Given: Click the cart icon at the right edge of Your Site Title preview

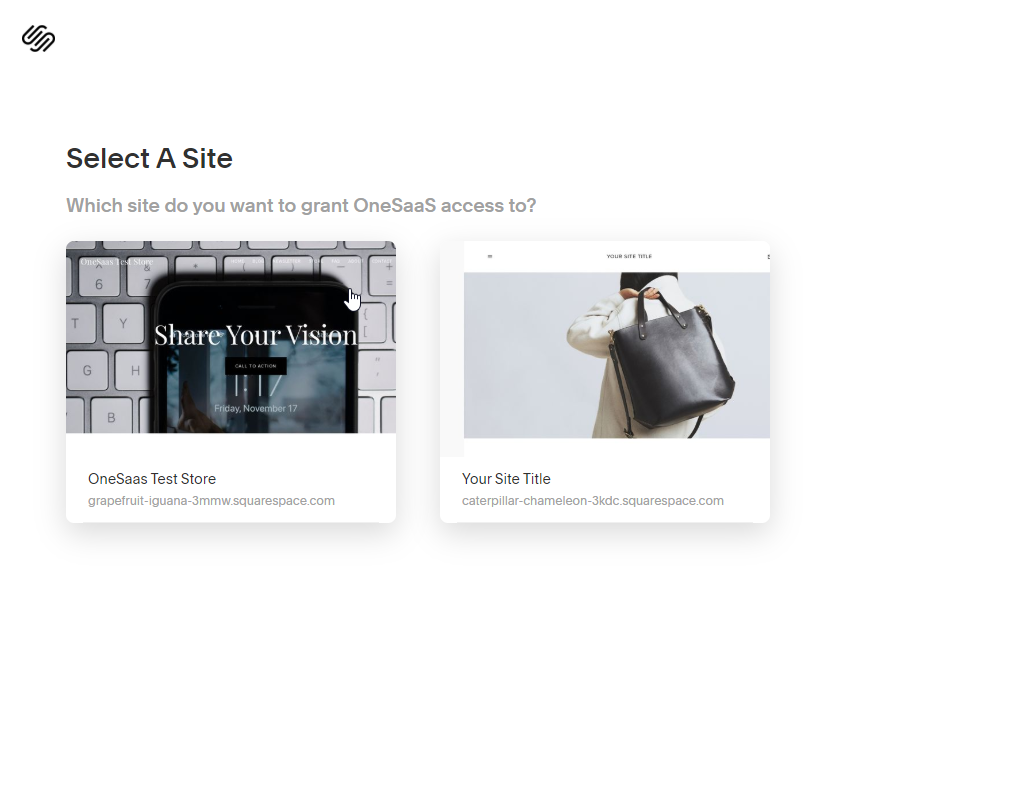Looking at the screenshot, I should [x=768, y=257].
